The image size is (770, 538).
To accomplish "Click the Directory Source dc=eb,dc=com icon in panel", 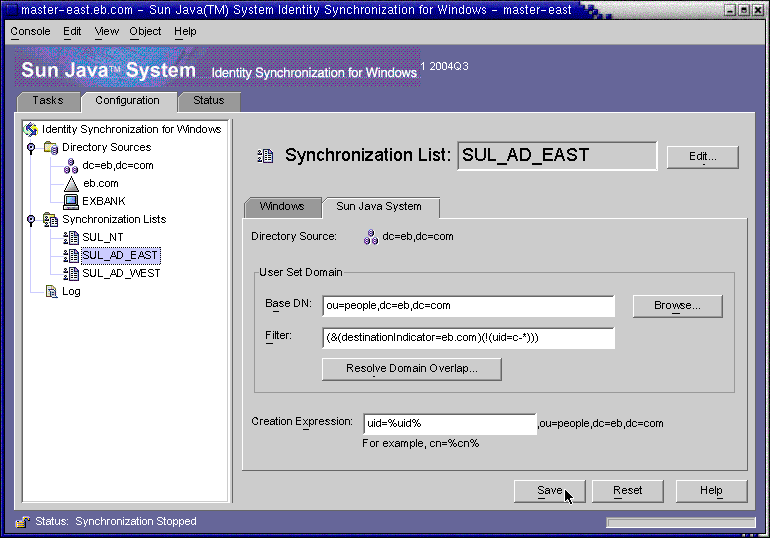I will 371,237.
